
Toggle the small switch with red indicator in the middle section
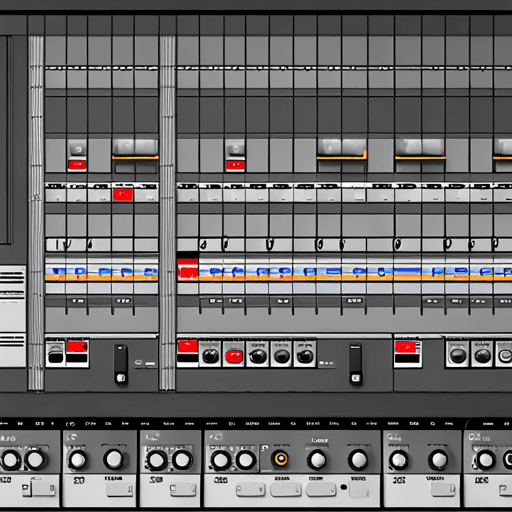235,156
